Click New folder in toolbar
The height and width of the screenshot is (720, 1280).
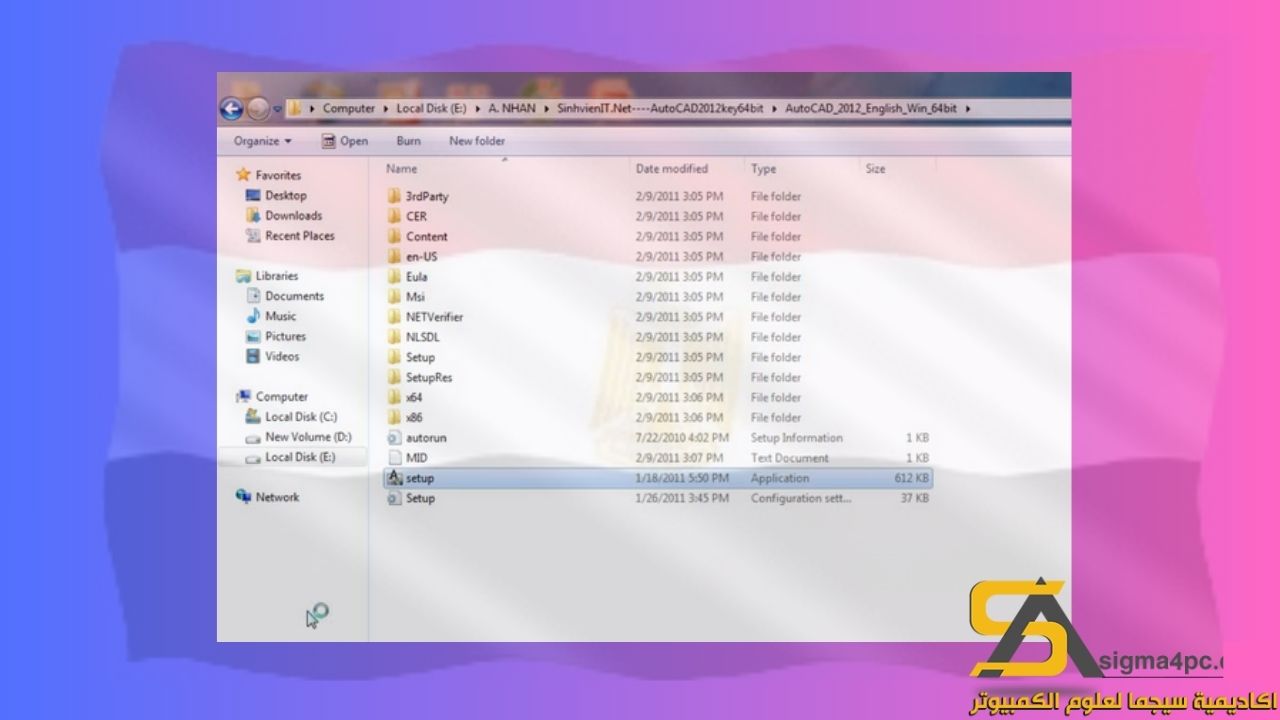coord(477,141)
